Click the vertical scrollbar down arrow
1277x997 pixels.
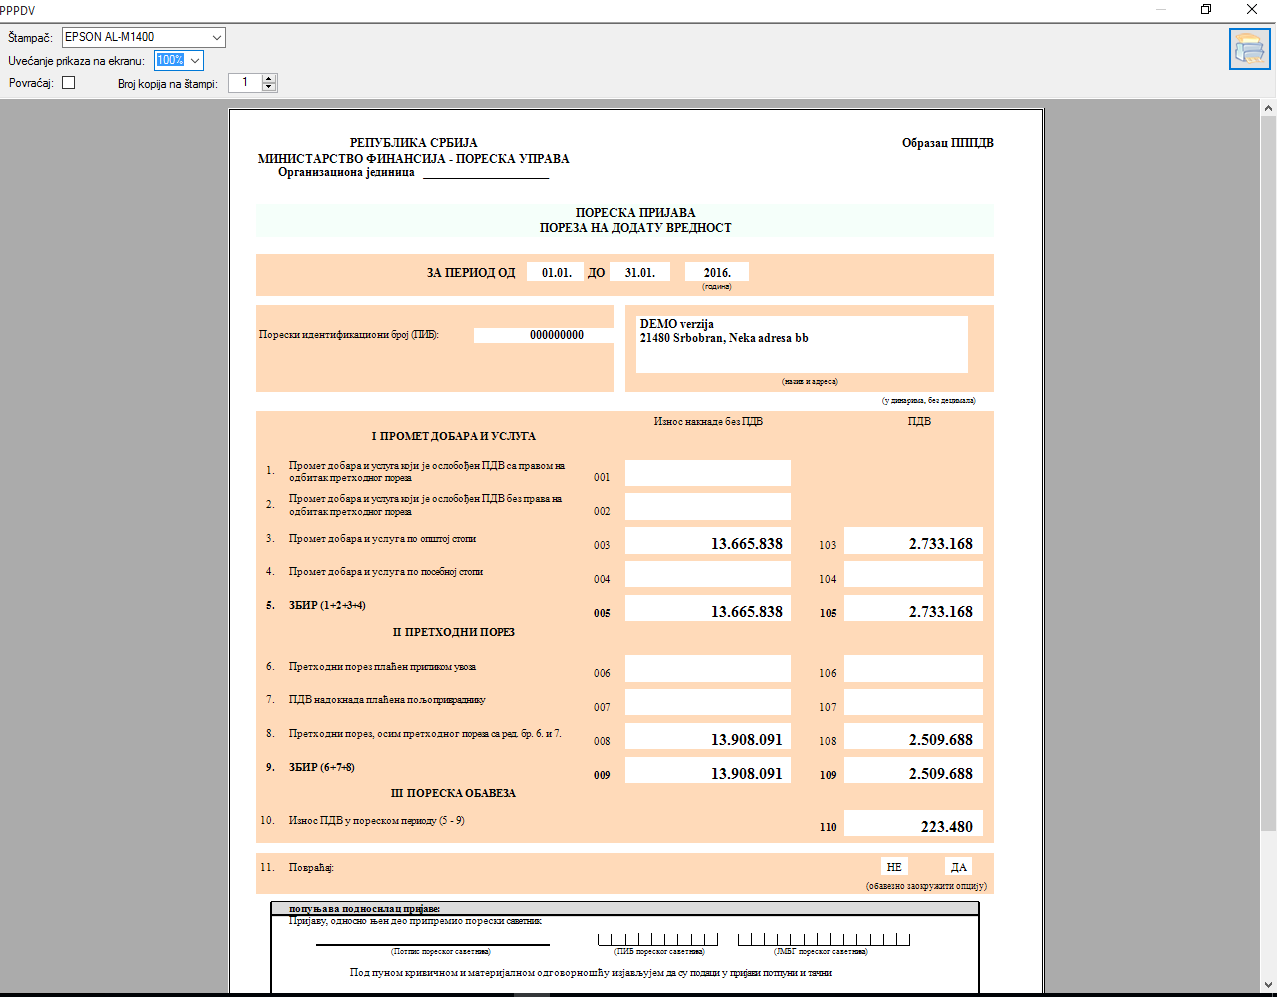pyautogui.click(x=1268, y=985)
